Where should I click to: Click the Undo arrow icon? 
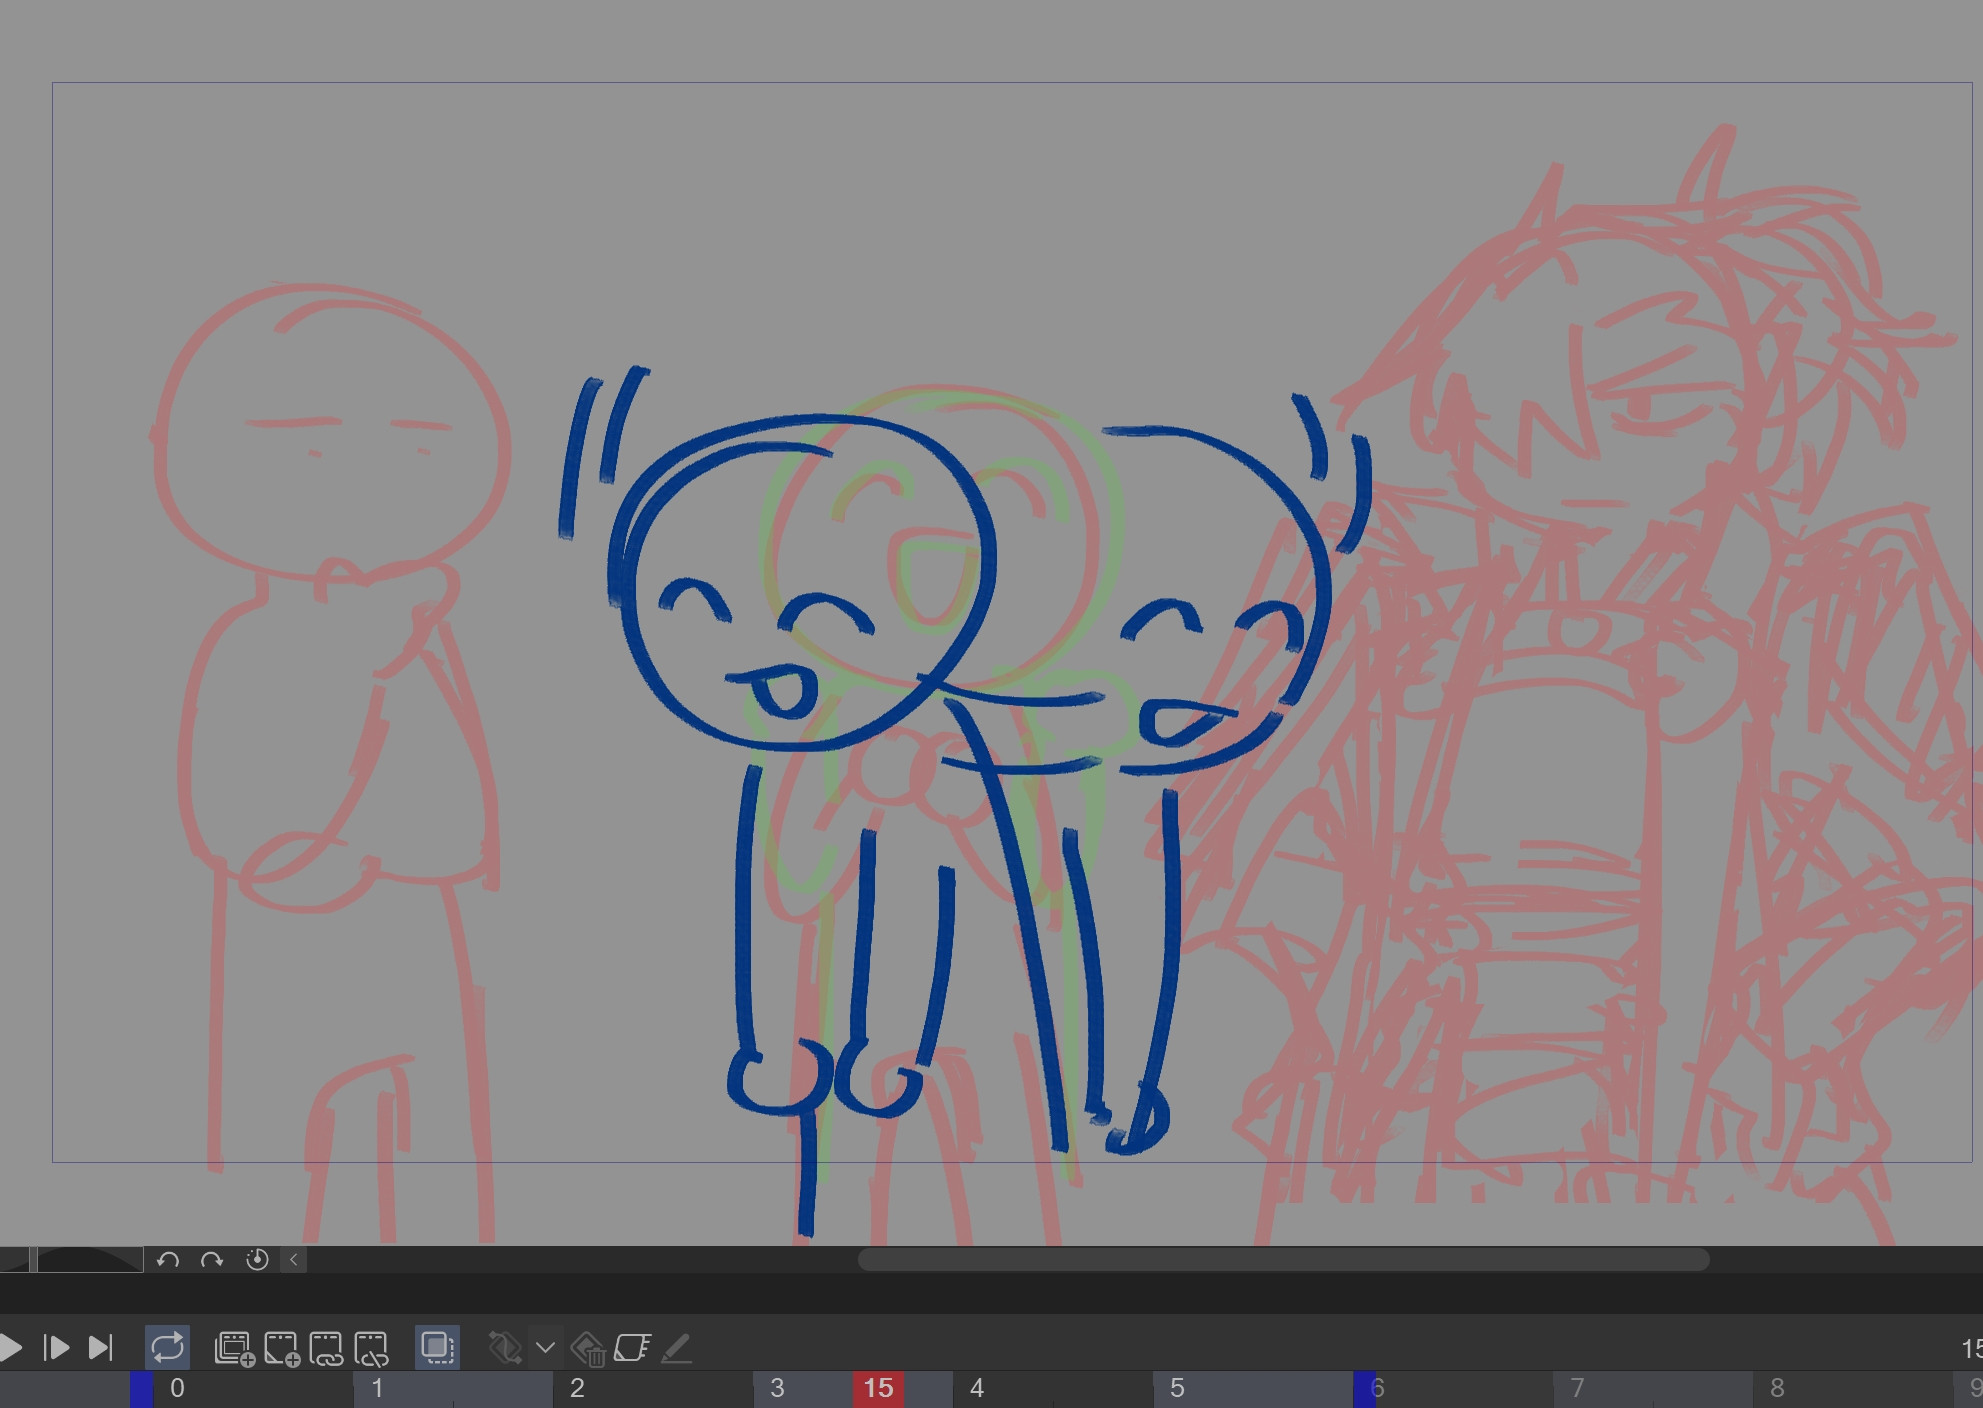point(168,1260)
